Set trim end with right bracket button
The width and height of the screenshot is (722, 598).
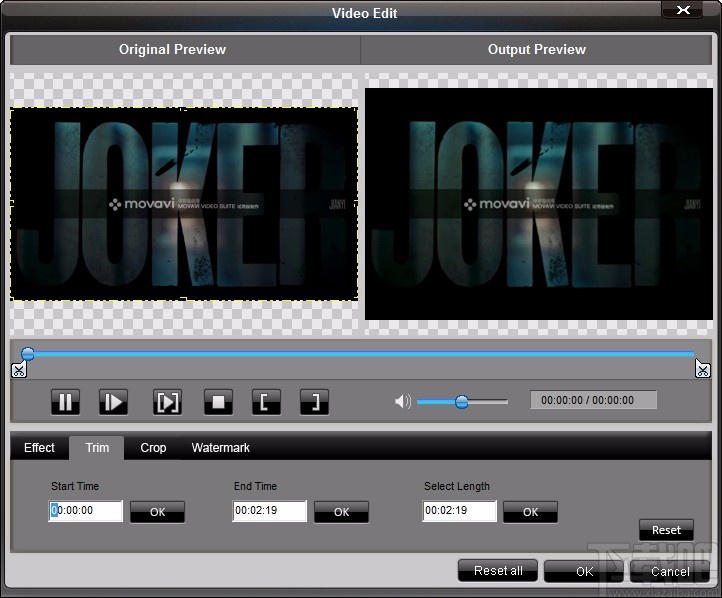[314, 402]
